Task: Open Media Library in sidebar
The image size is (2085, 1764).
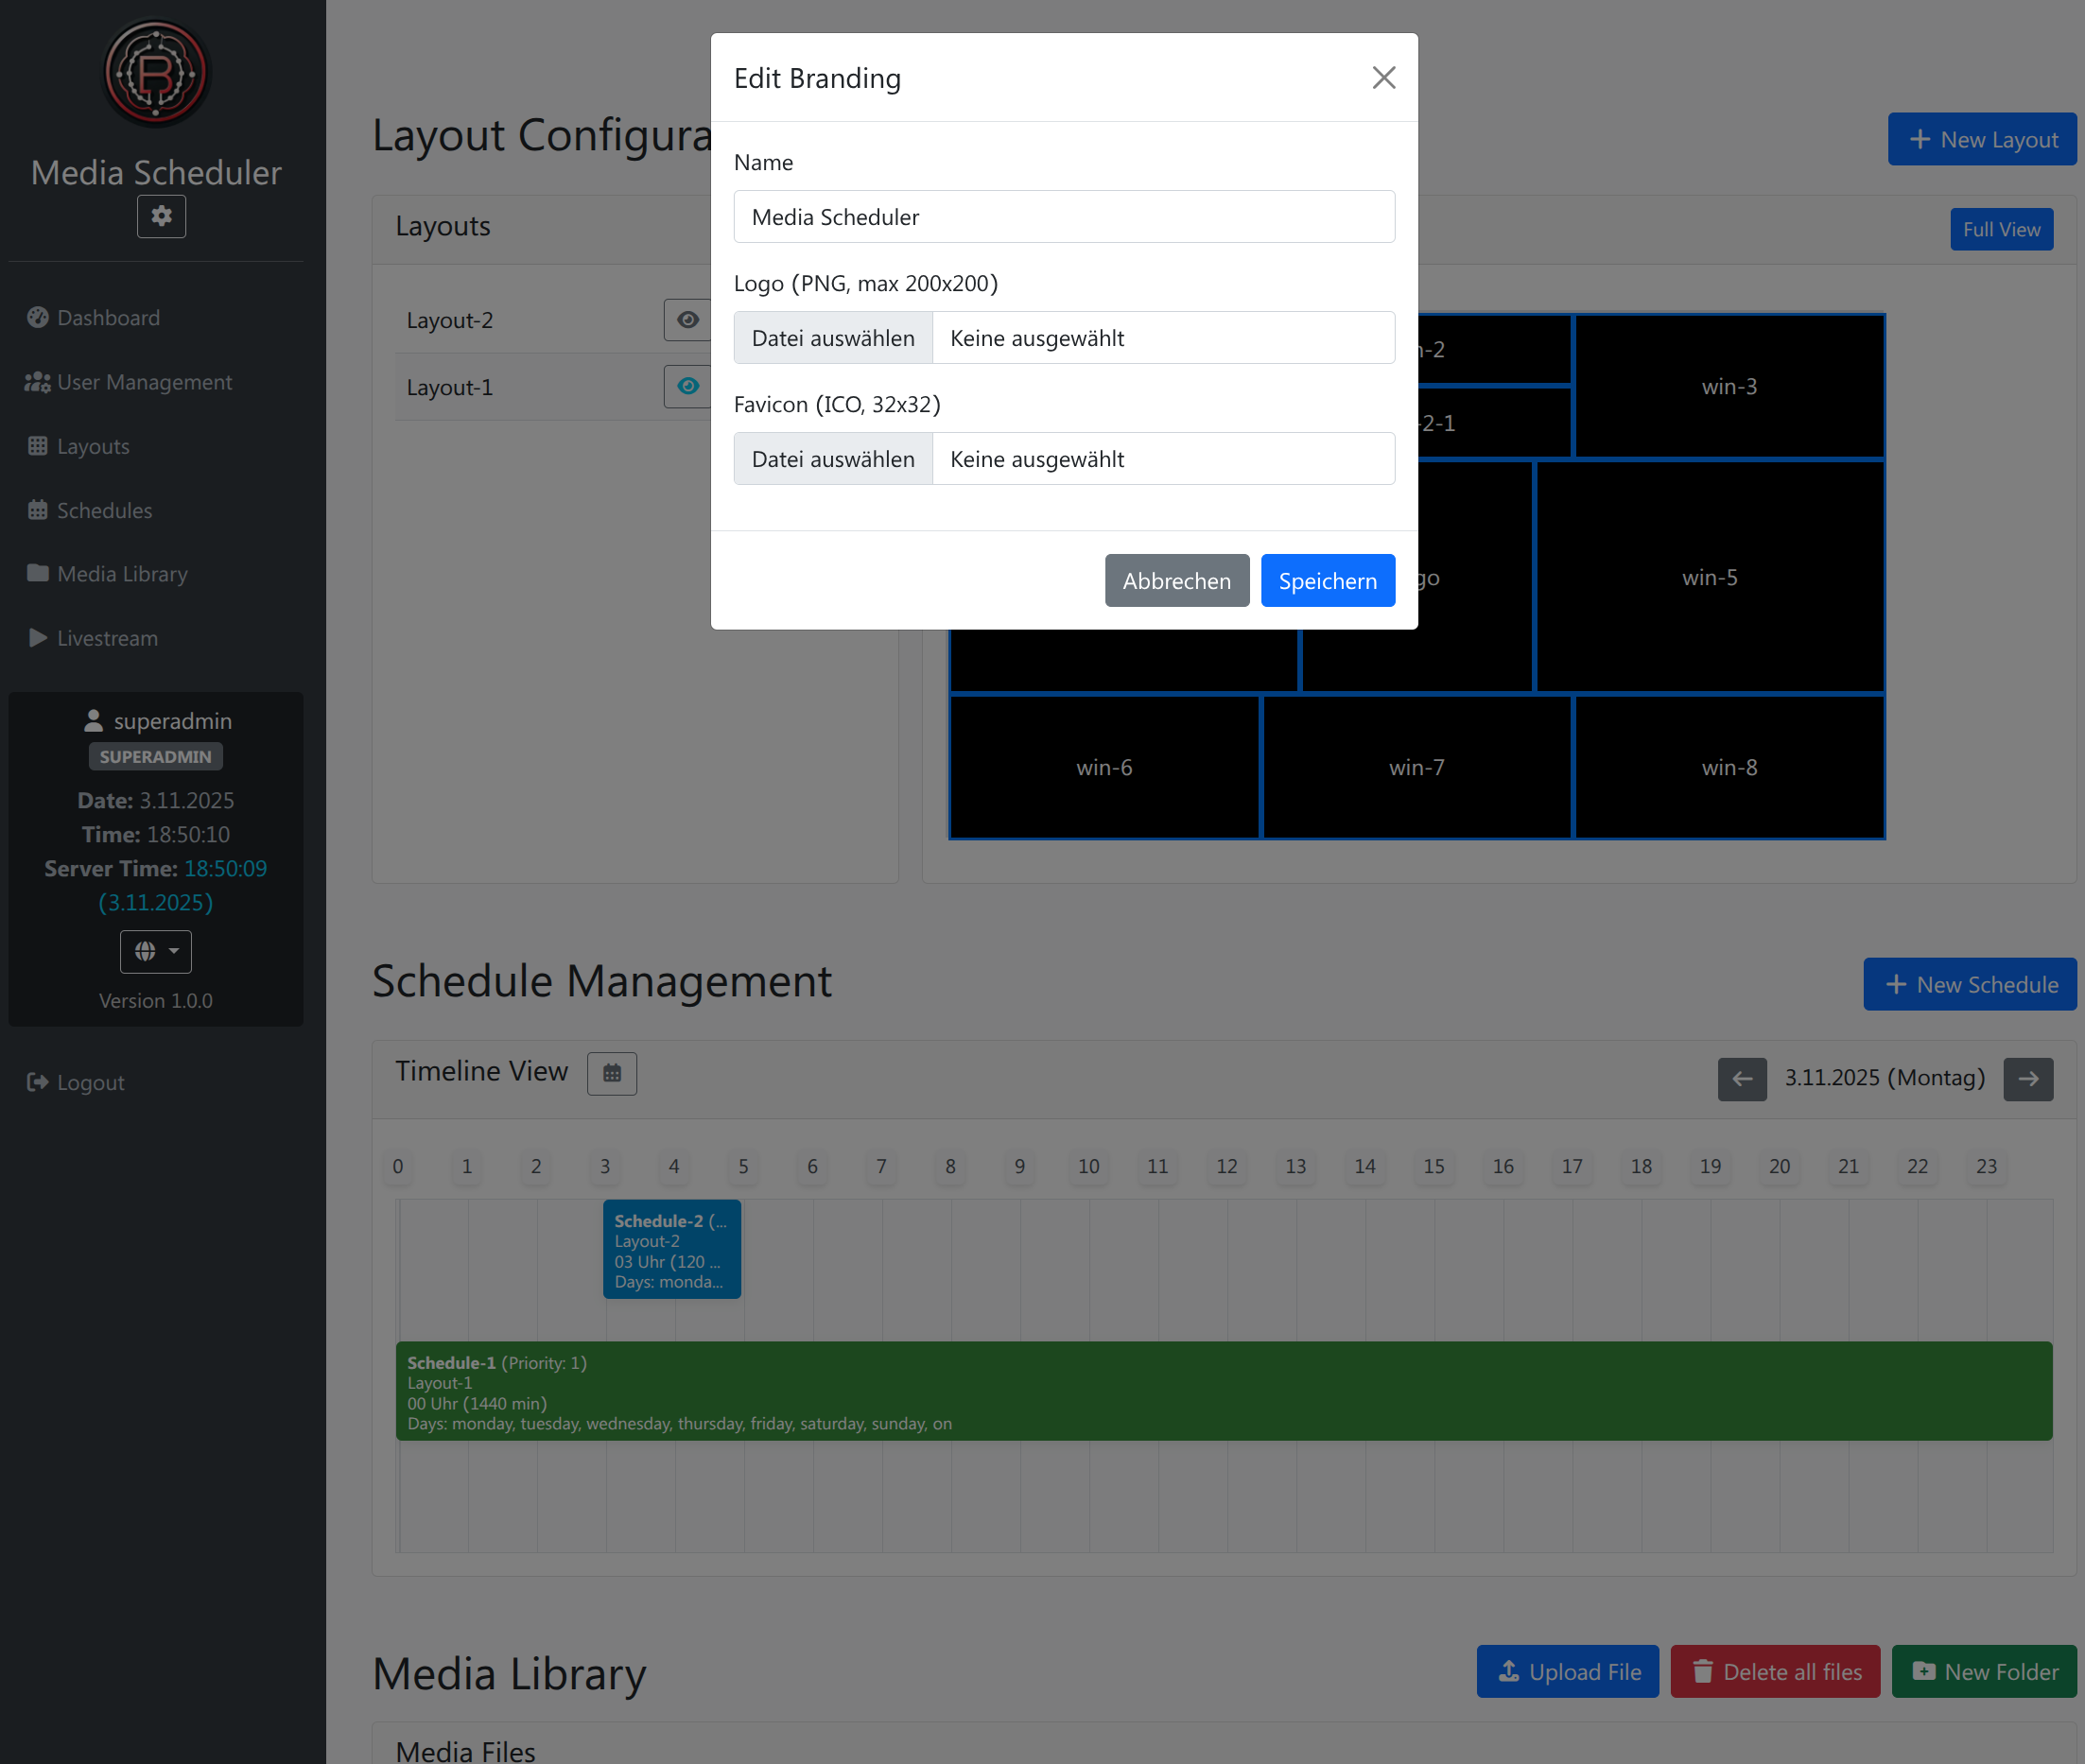Action: 122,574
